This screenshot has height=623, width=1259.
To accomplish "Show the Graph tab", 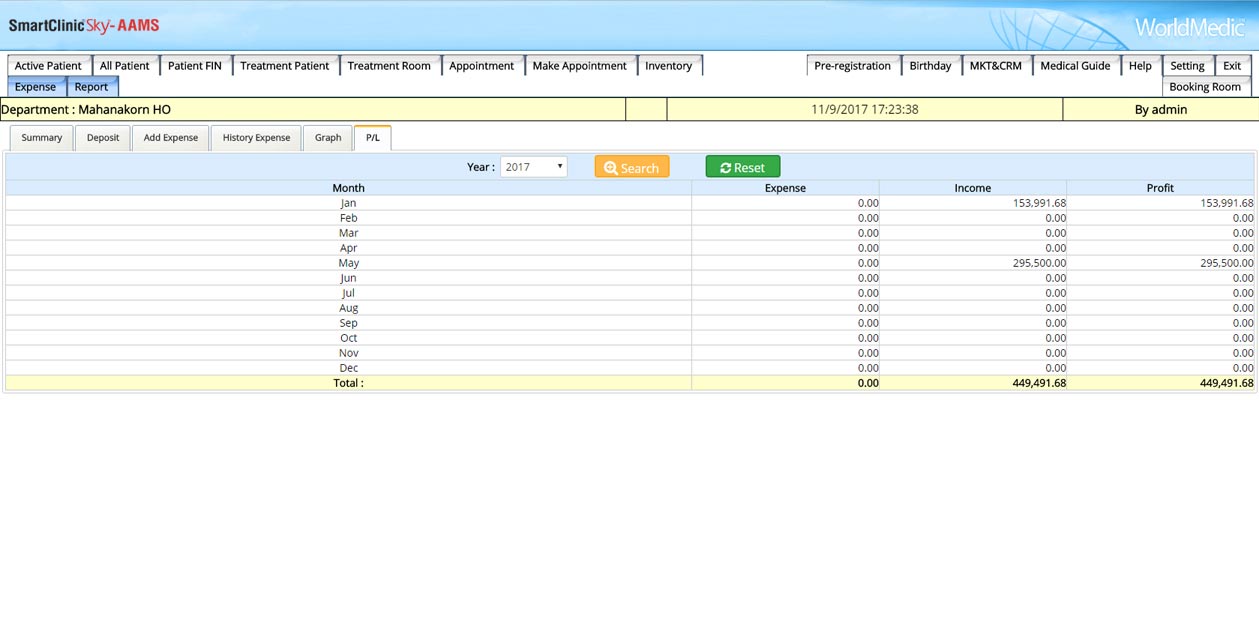I will [x=328, y=138].
